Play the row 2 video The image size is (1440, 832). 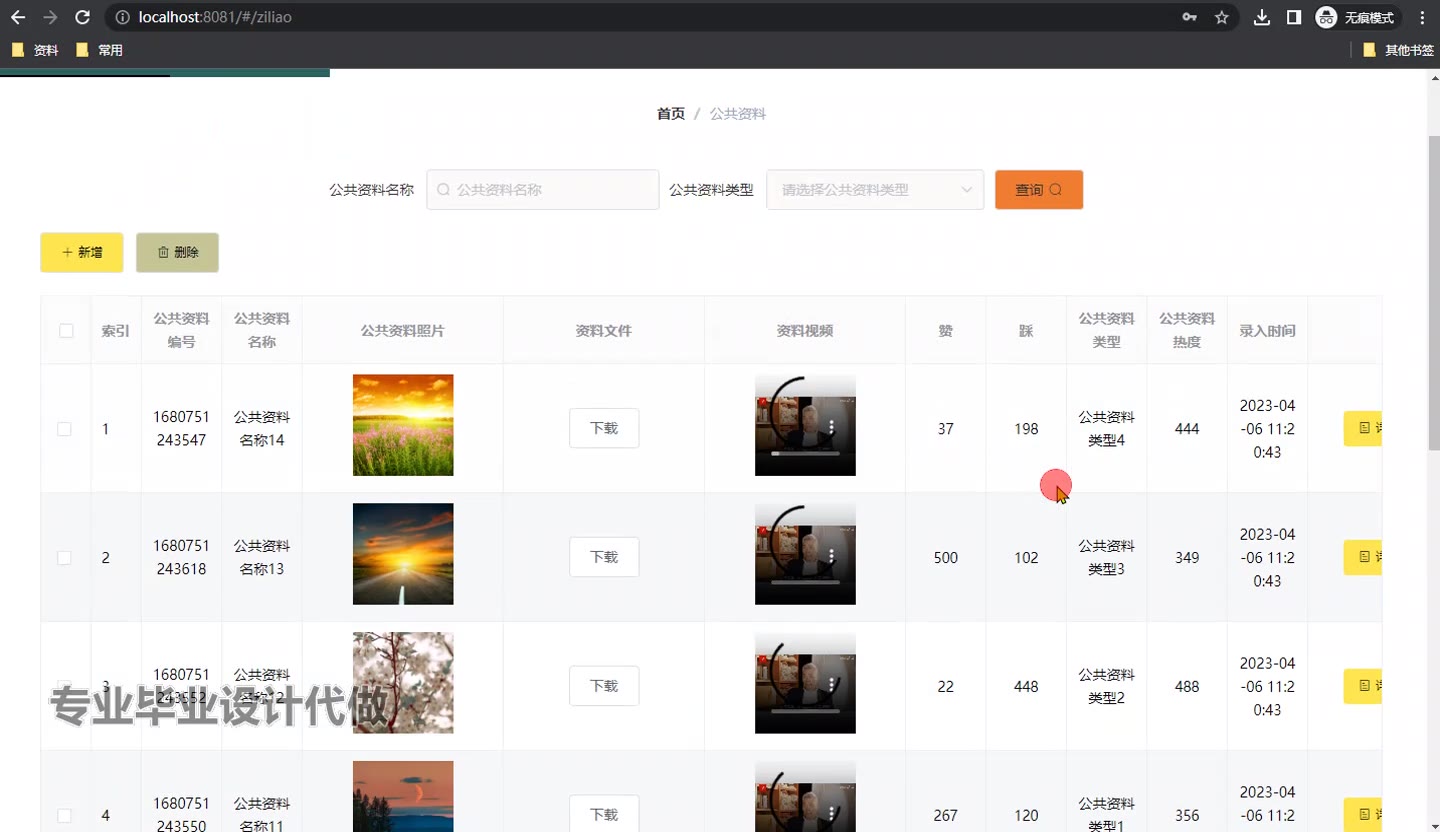[805, 554]
